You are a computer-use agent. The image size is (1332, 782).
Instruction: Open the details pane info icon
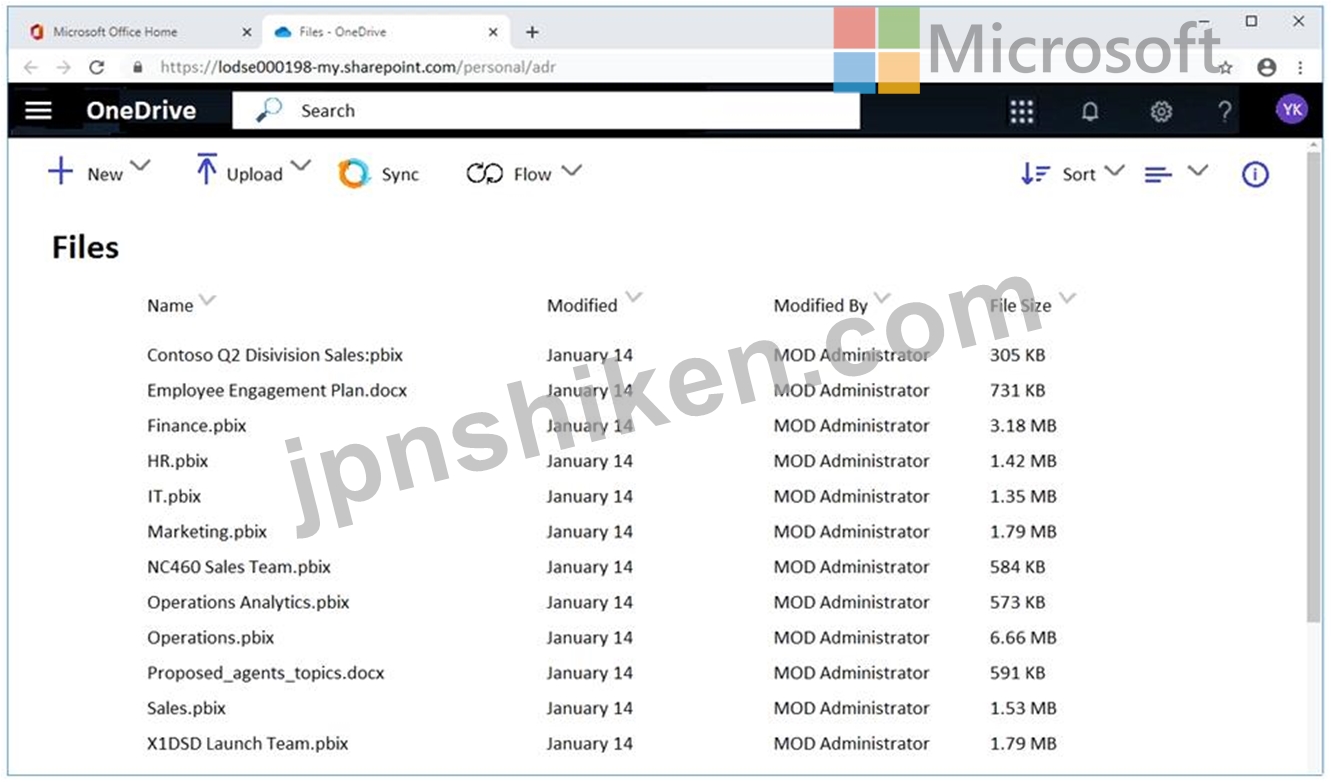click(x=1255, y=174)
